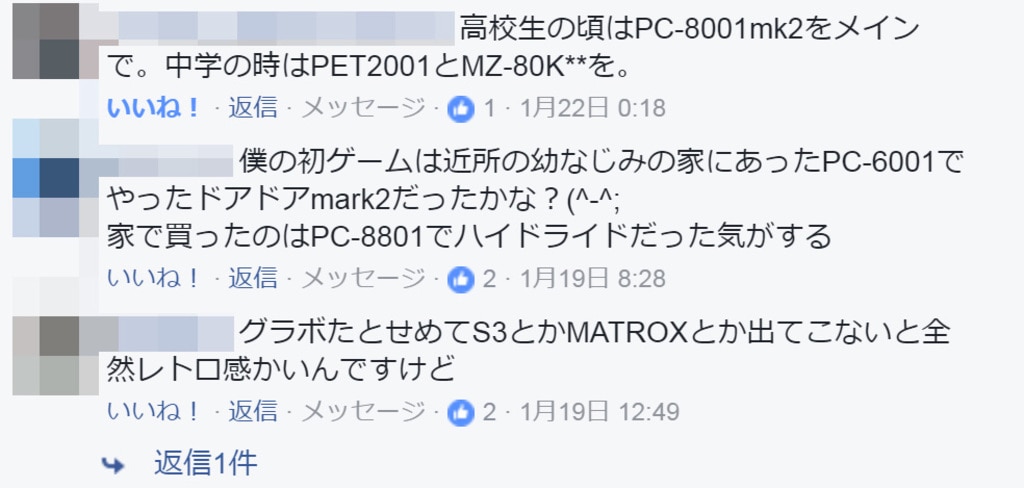Viewport: 1024px width, 488px height.
Task: Click メッセージ under the PC-6001 comment
Action: [363, 280]
